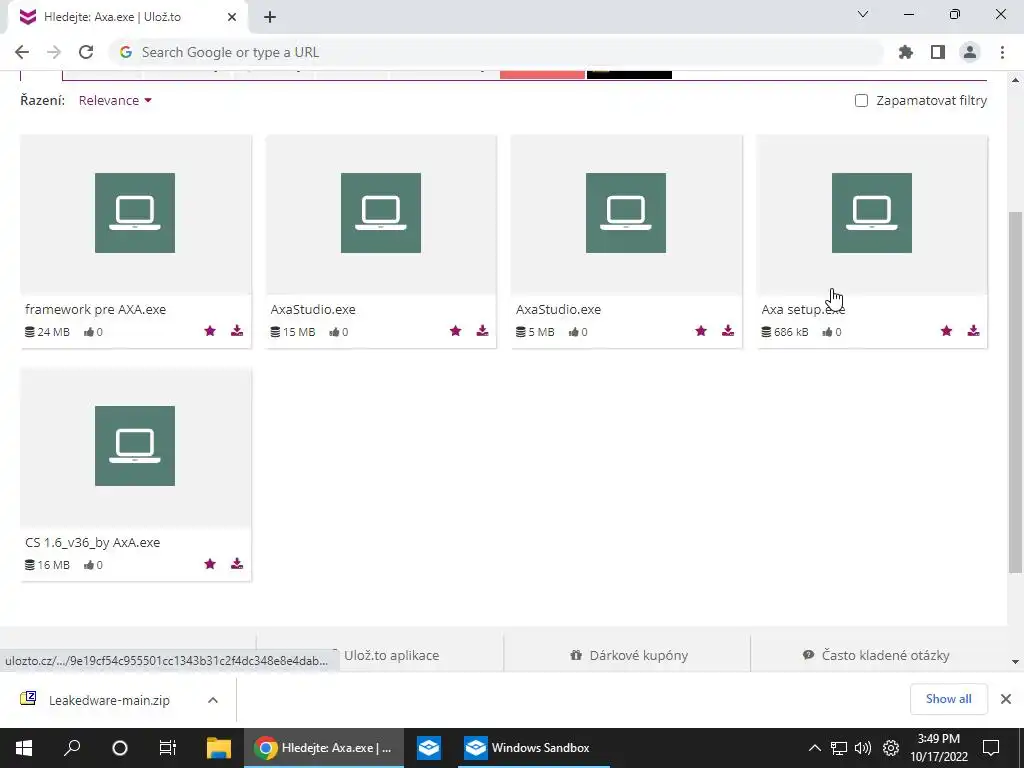Screen dimensions: 1024x768
Task: Open the Relevance sorting dropdown
Action: (115, 101)
